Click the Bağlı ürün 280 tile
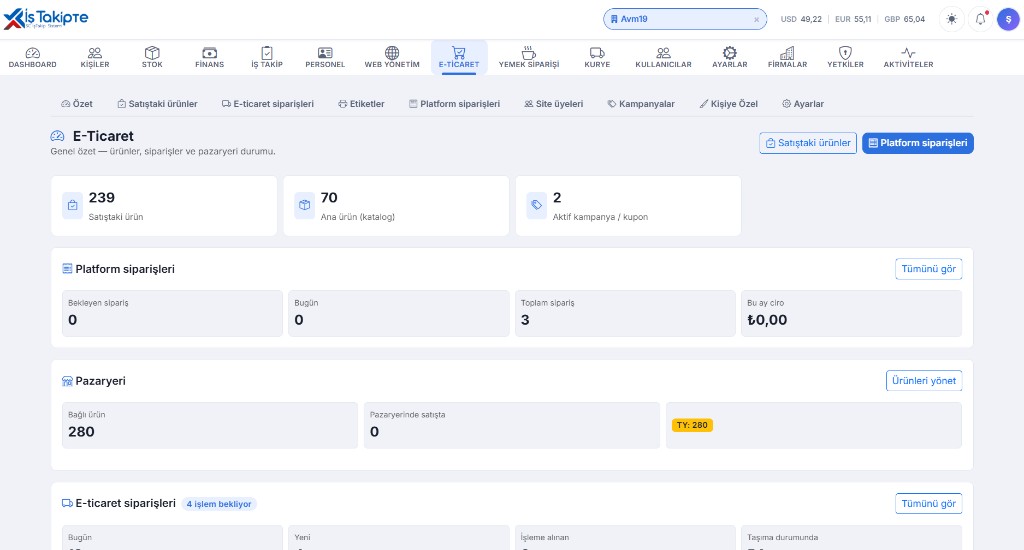 210,425
